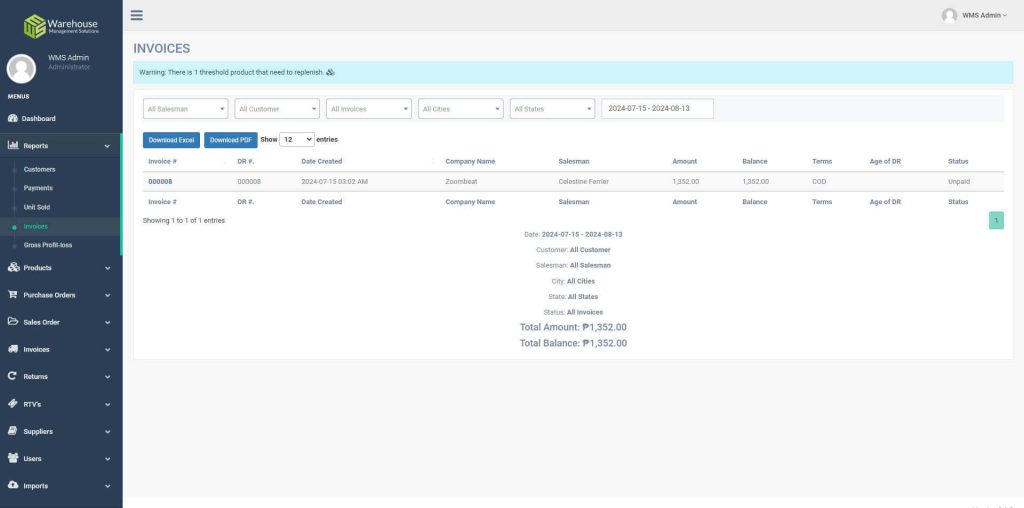Select the Invoices report submenu item

coord(35,227)
